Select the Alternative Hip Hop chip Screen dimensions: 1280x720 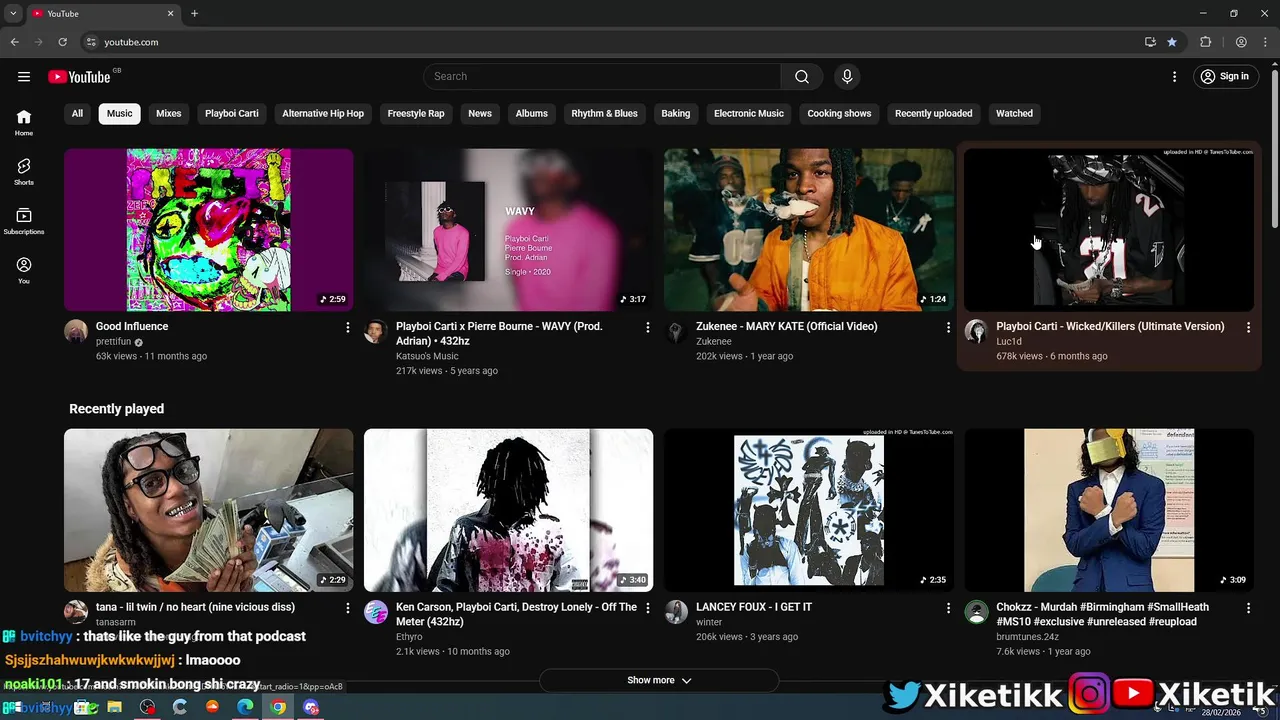pyautogui.click(x=323, y=114)
